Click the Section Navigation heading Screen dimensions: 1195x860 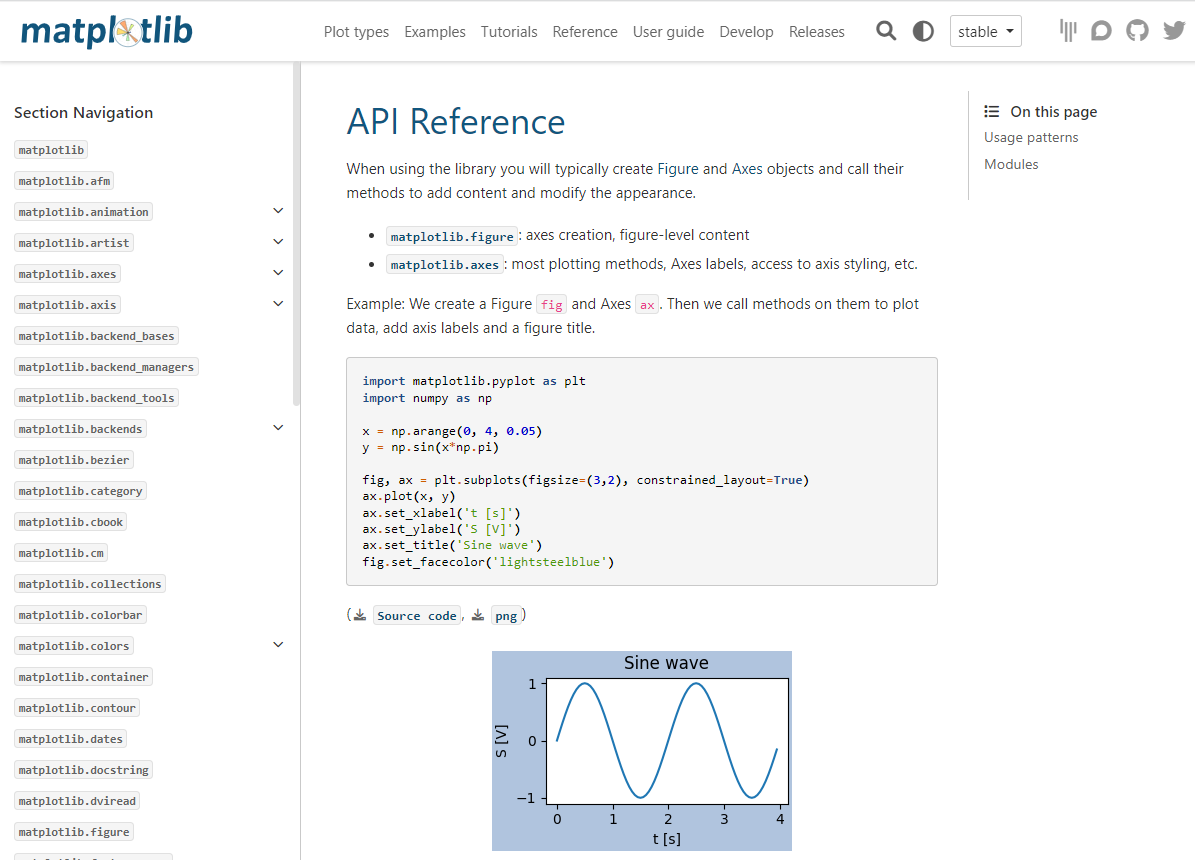tap(83, 113)
